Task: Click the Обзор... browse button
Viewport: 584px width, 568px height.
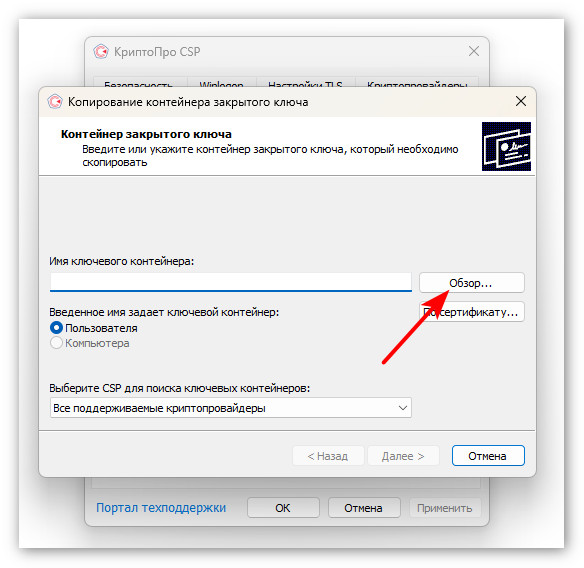Action: (x=472, y=283)
